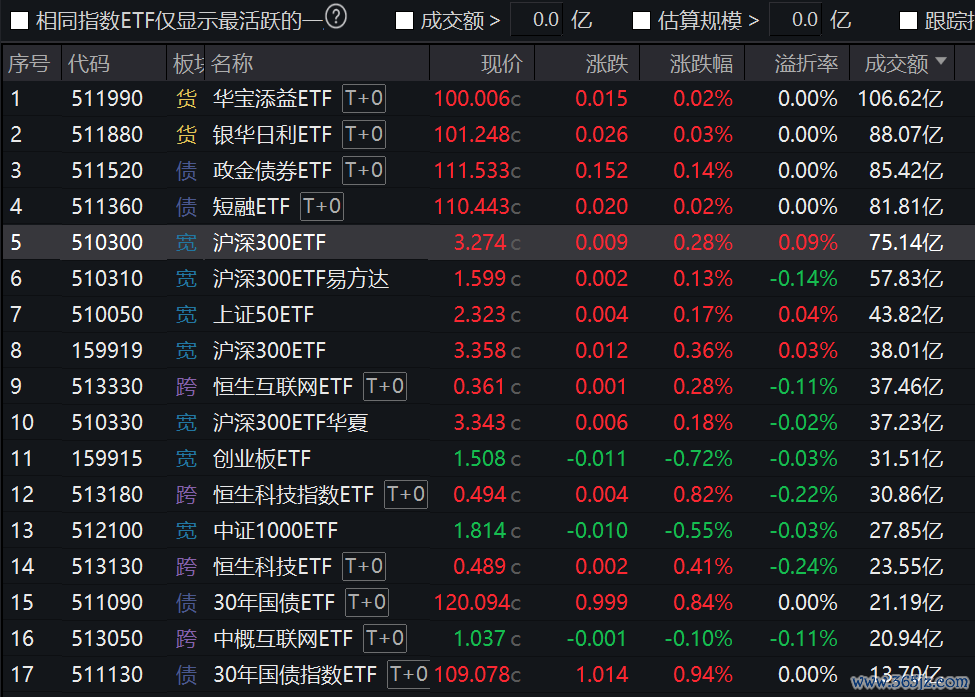Image resolution: width=975 pixels, height=697 pixels.
Task: Open the help question-mark icon near ETF filter
Action: pyautogui.click(x=336, y=17)
